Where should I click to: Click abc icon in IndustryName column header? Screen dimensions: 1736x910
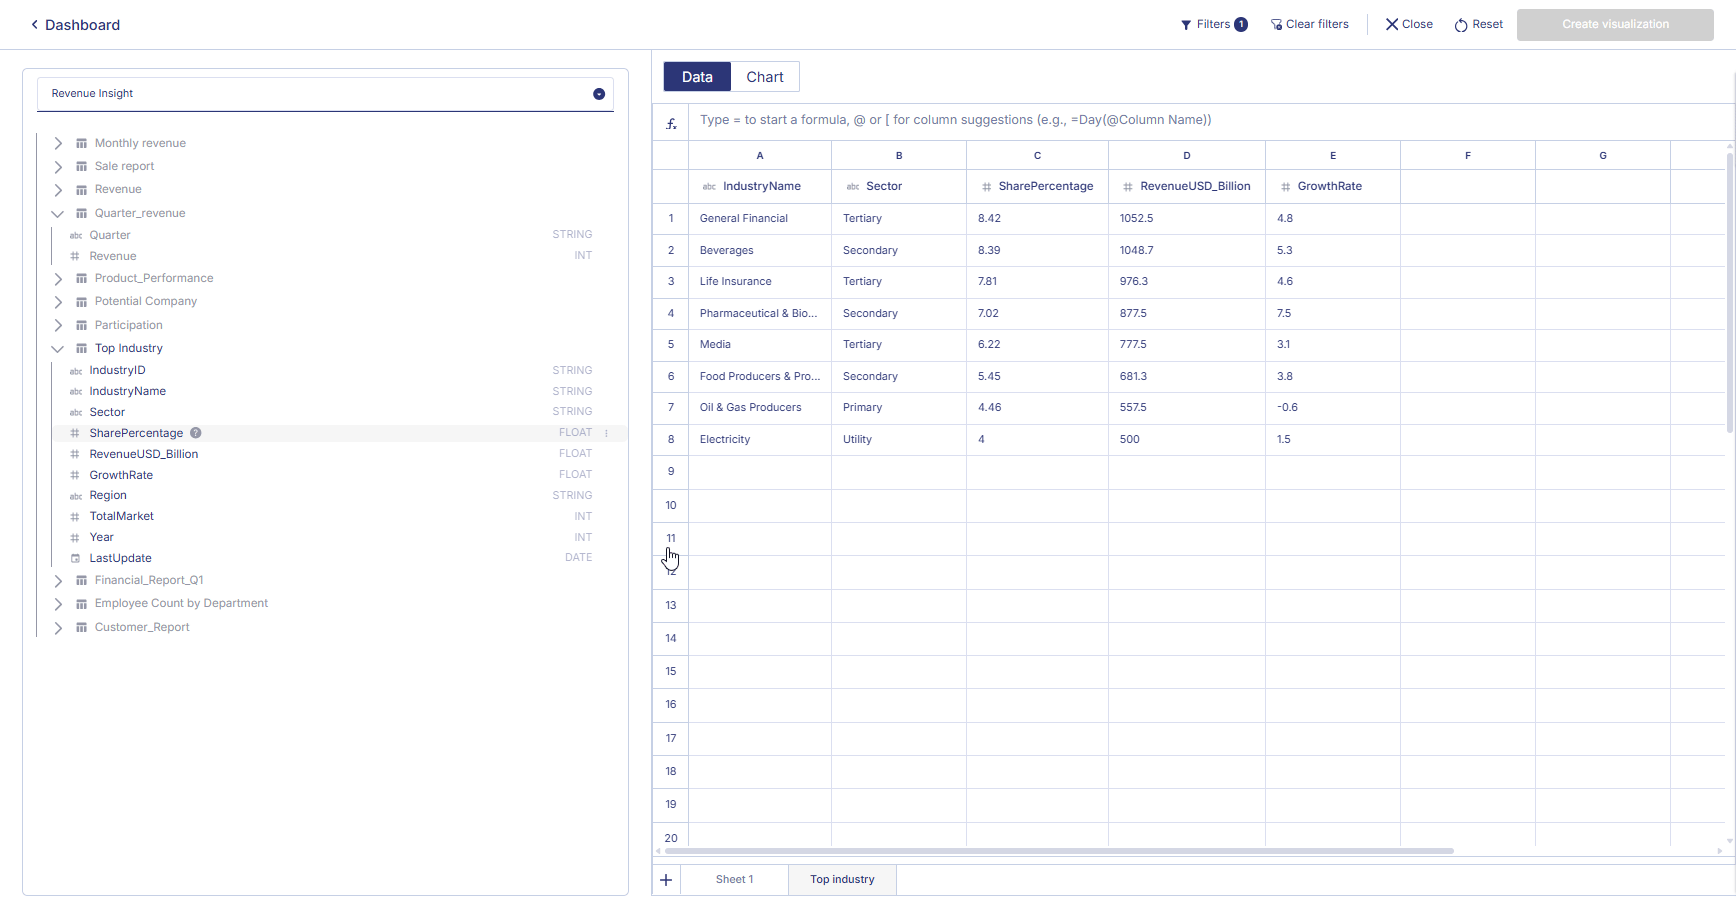709,187
